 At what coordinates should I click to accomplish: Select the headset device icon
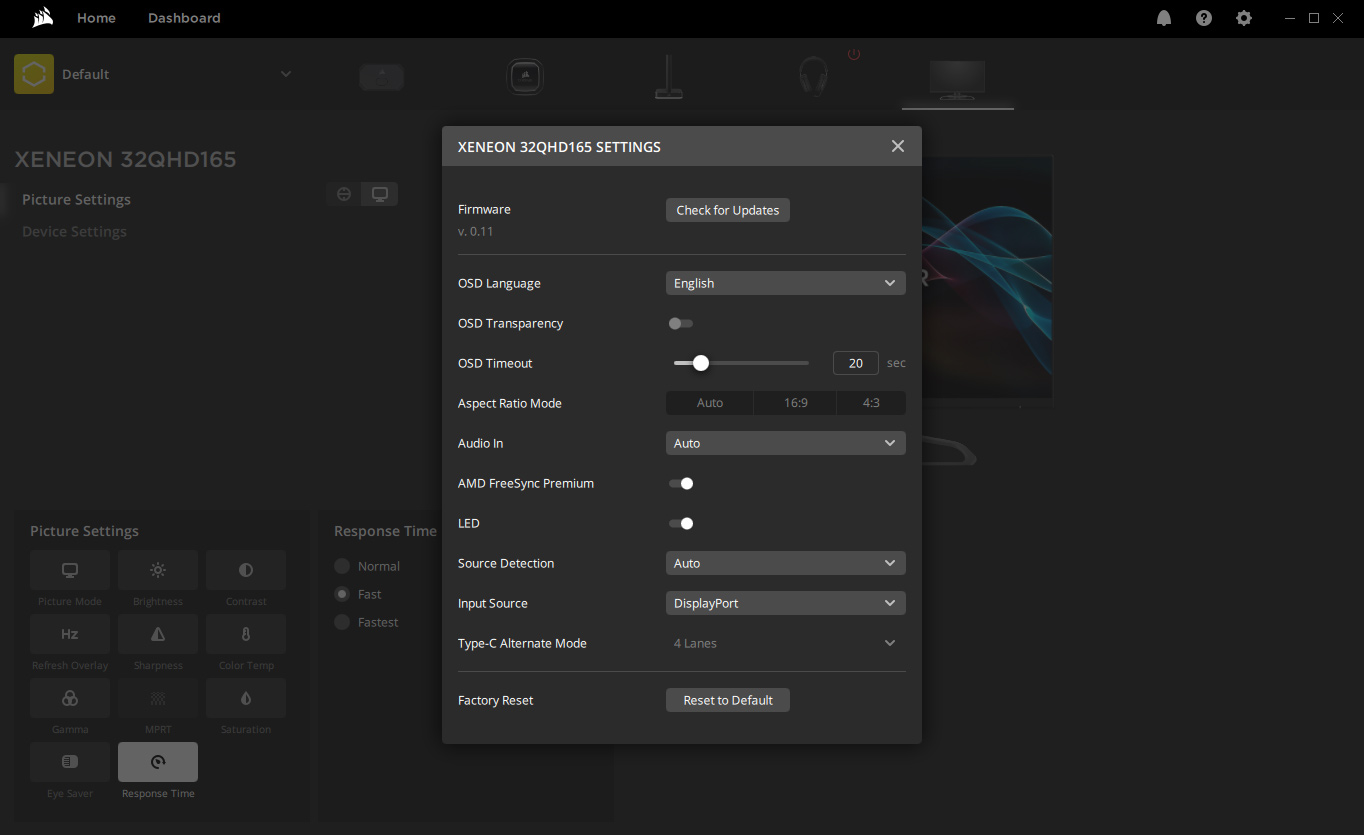813,77
